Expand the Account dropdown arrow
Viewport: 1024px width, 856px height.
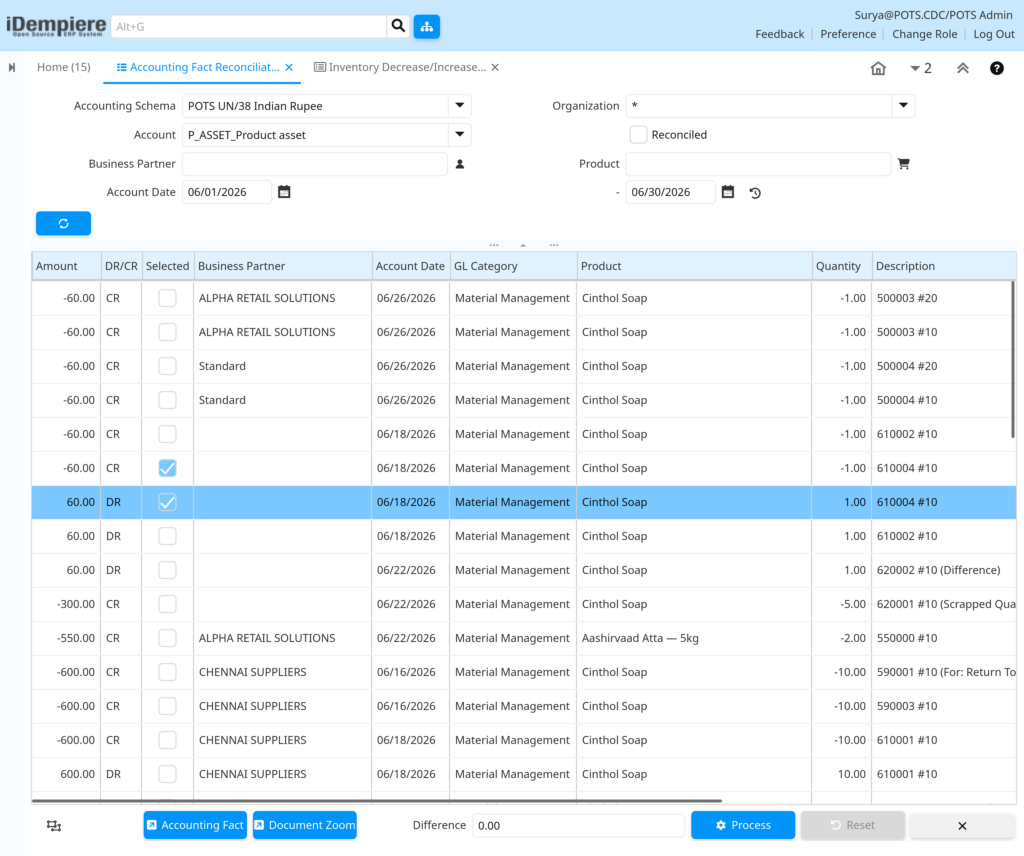[x=460, y=135]
